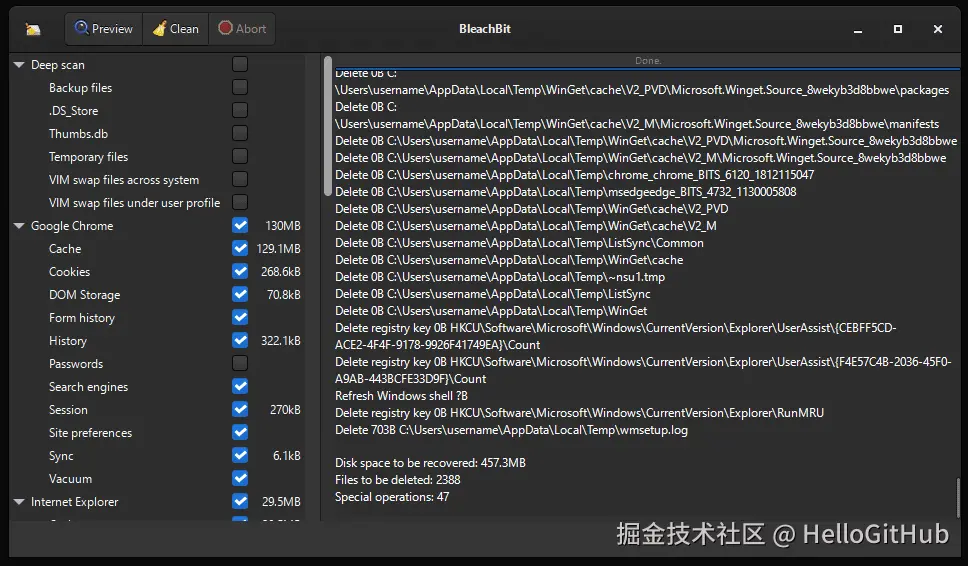Select the Thumbs.db item

tap(78, 134)
